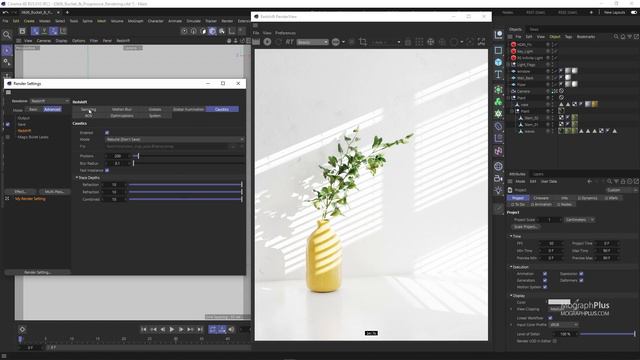Click the Key_Light red object icon
The width and height of the screenshot is (640, 360).
coord(513,51)
